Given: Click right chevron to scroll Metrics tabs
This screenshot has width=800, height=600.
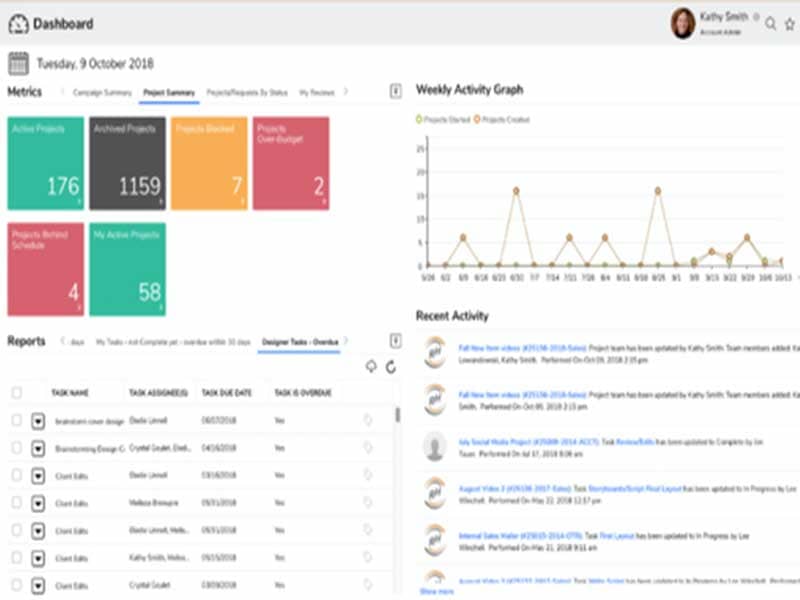Looking at the screenshot, I should tap(346, 92).
